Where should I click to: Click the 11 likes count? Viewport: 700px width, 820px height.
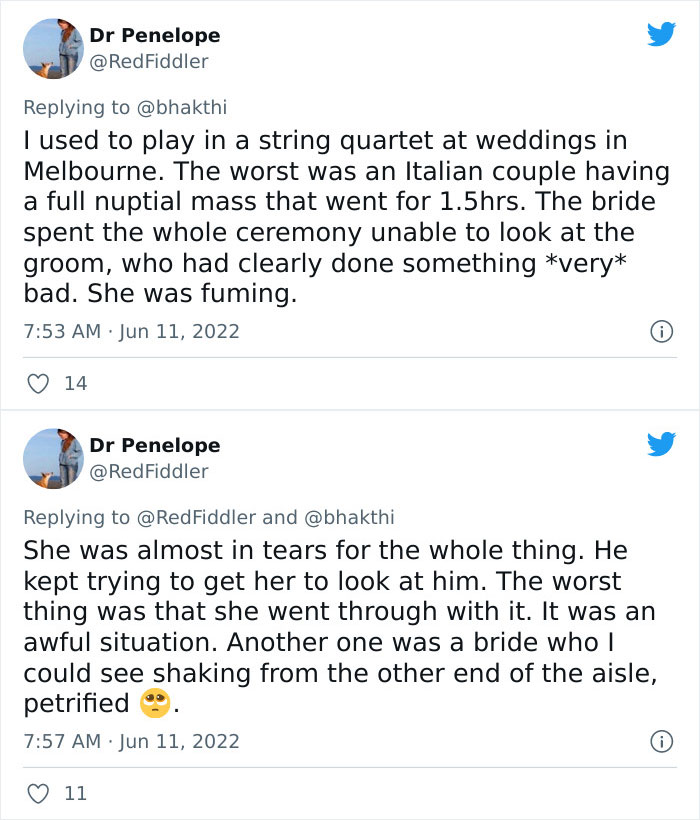tap(75, 793)
